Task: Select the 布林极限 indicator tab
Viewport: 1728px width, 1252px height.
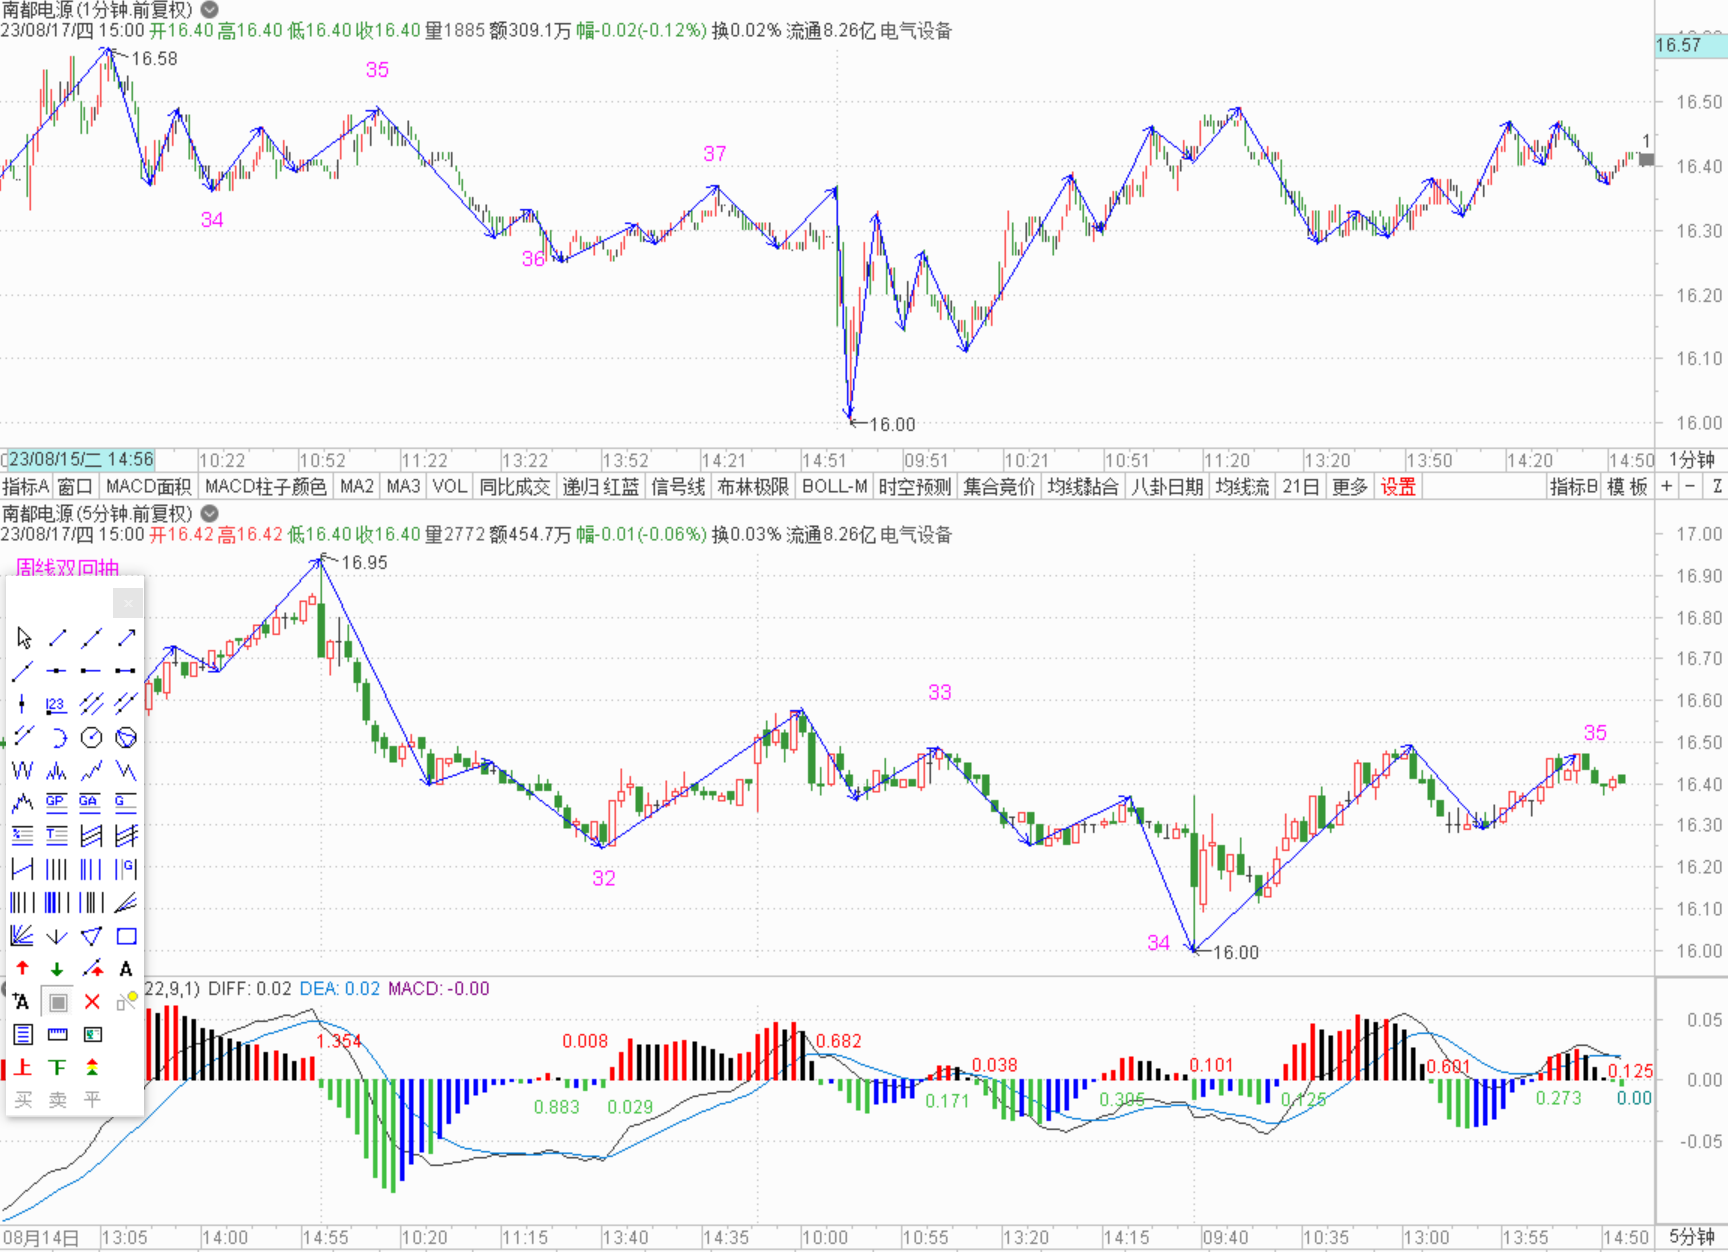Action: coord(753,487)
